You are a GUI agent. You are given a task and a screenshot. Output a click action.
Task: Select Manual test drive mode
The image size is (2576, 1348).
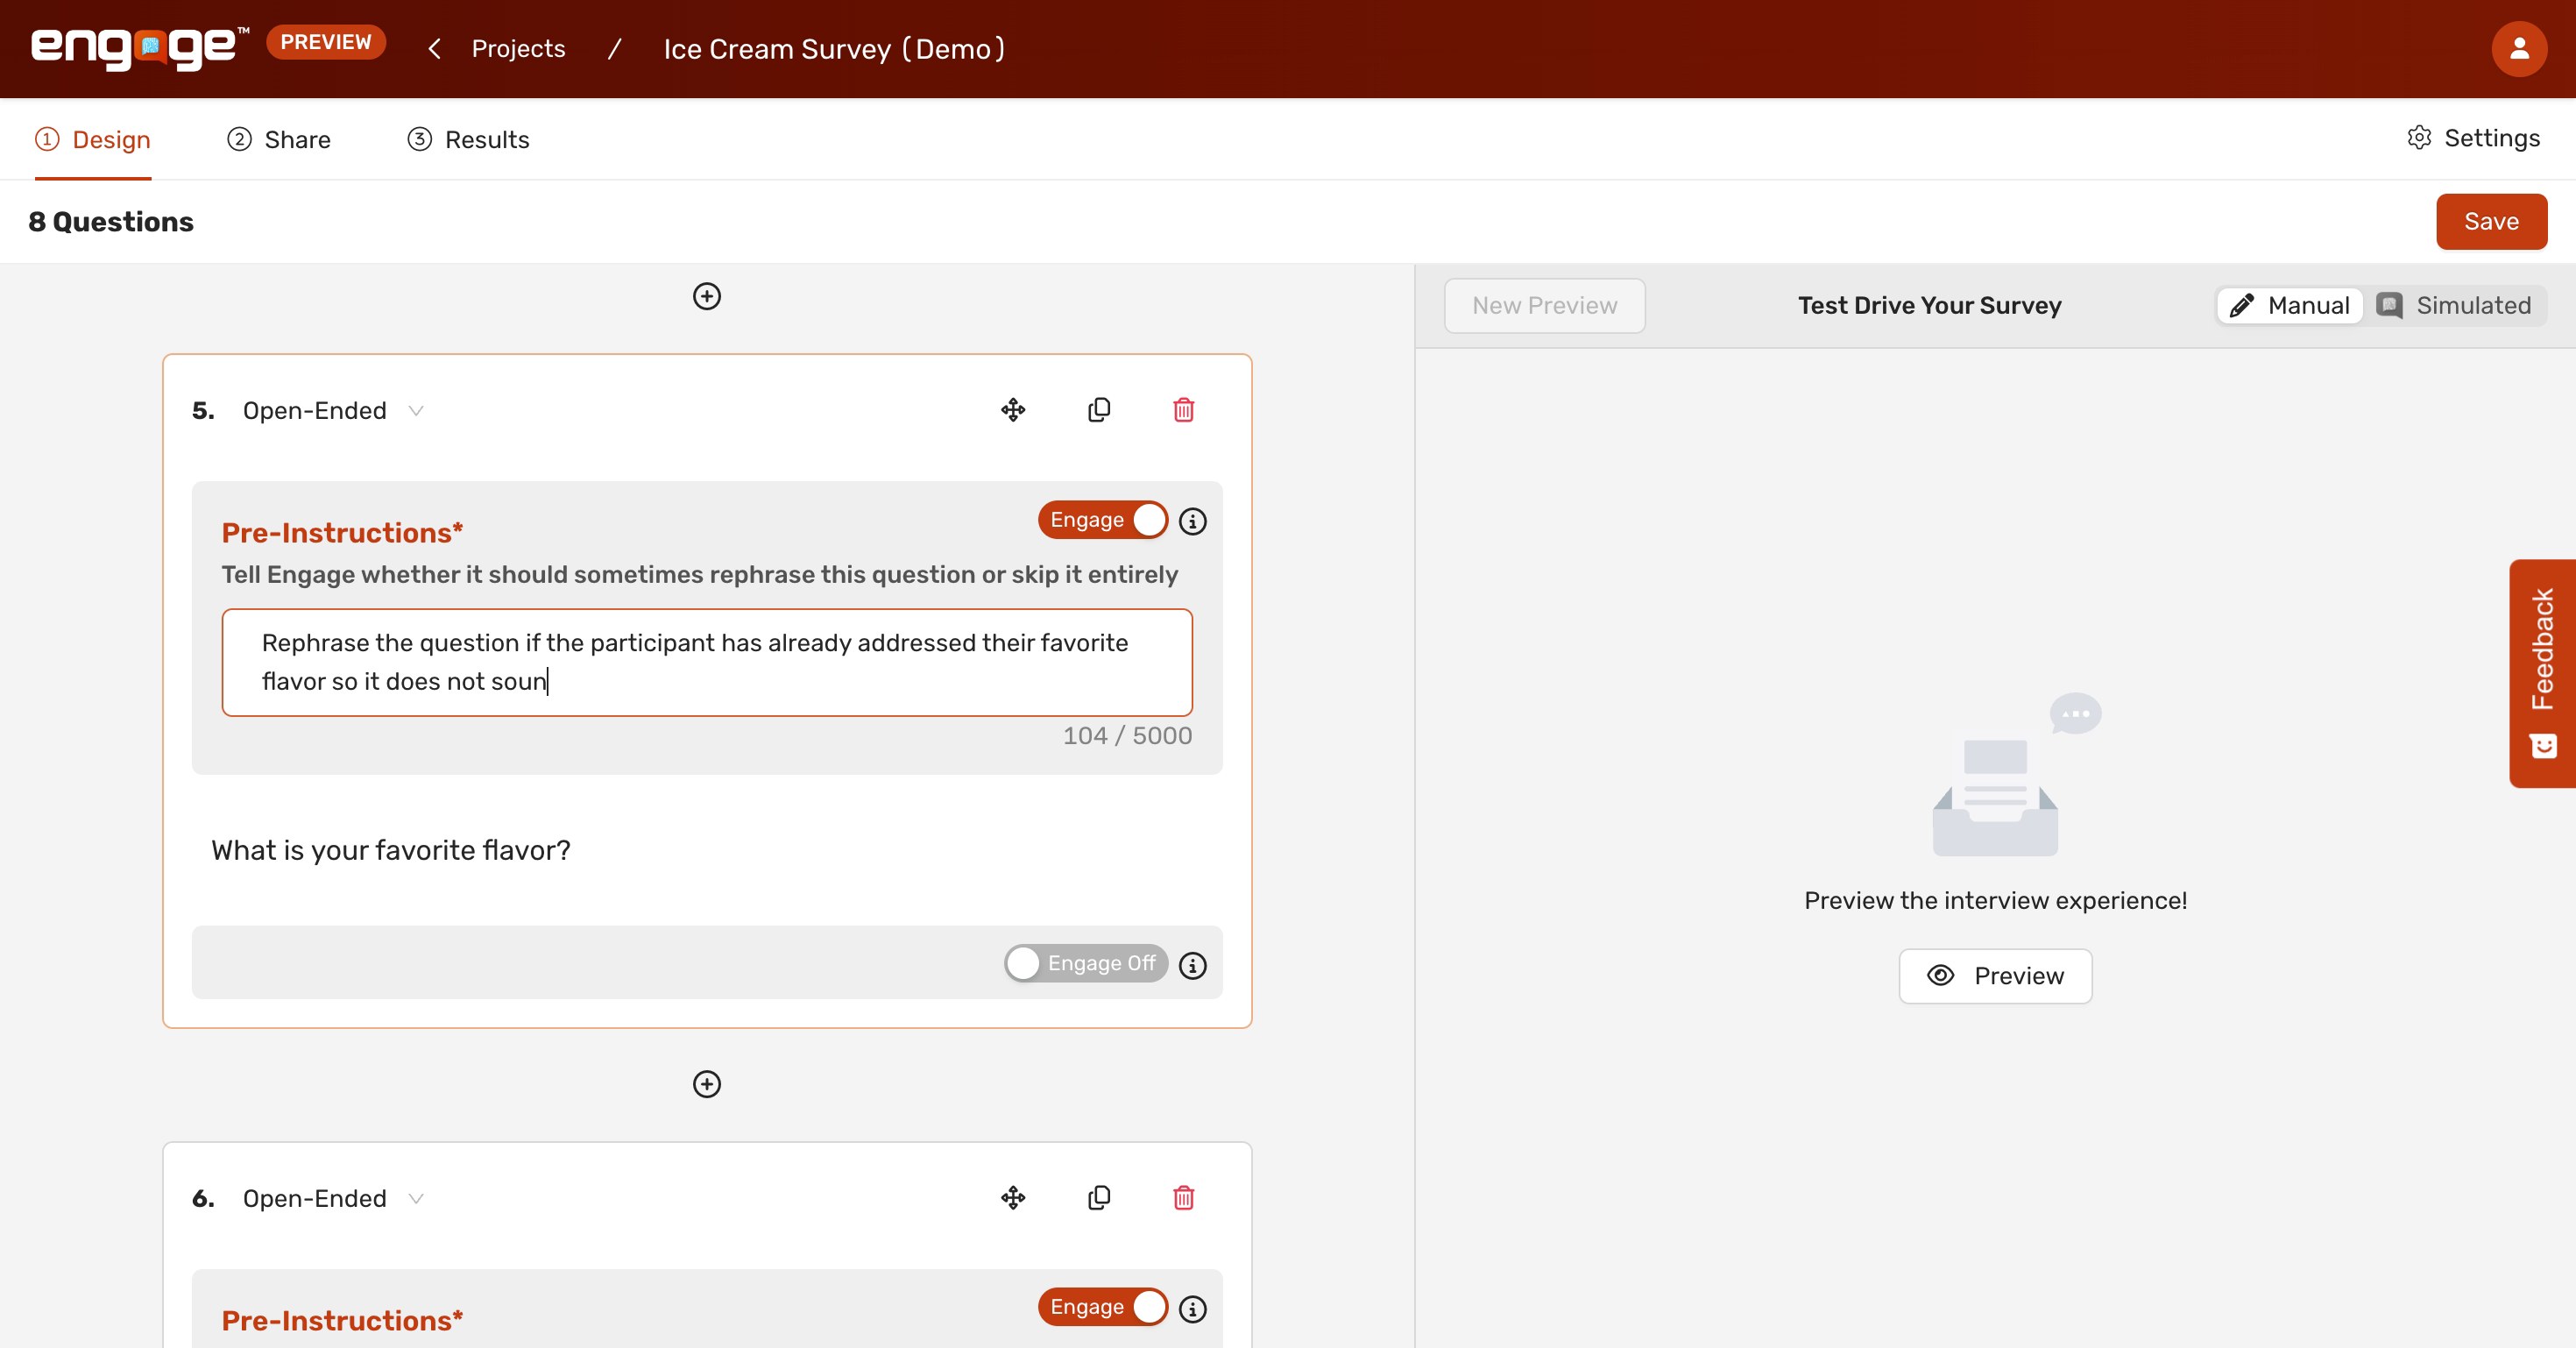coord(2289,305)
